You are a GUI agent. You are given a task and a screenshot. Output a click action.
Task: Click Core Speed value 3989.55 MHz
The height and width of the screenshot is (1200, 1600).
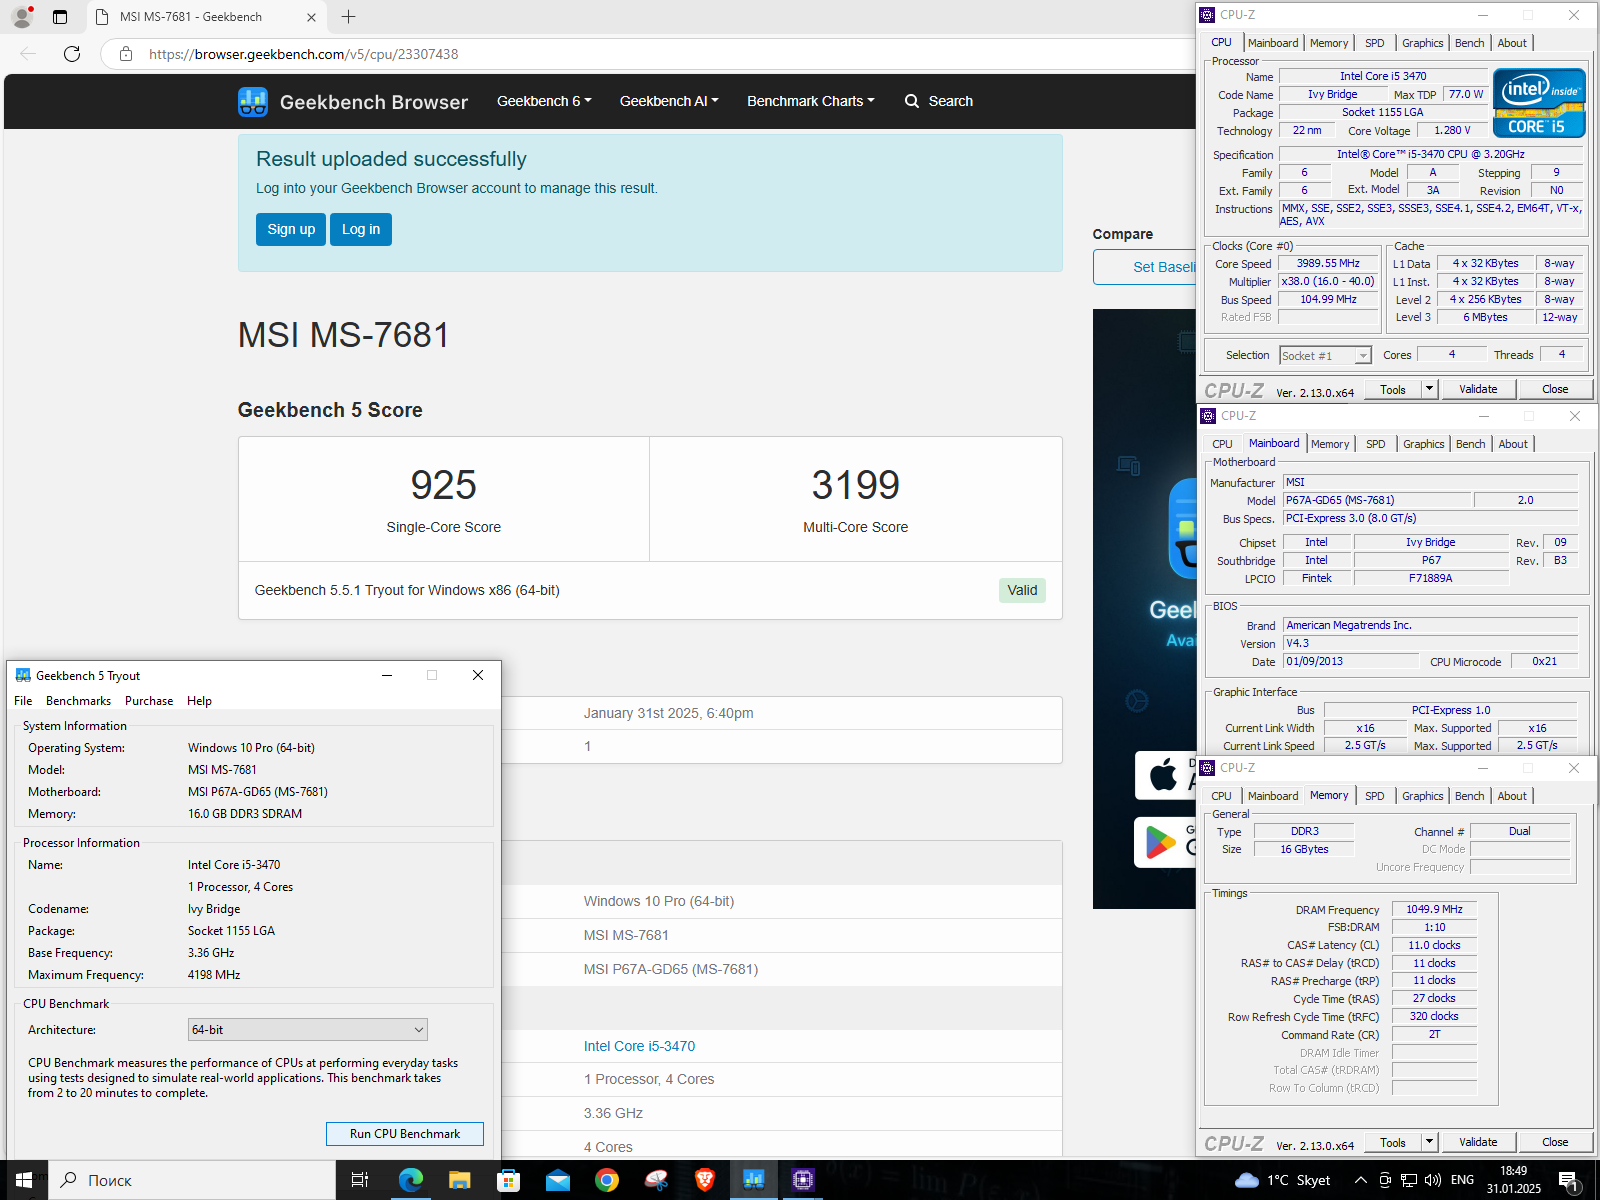[1328, 264]
